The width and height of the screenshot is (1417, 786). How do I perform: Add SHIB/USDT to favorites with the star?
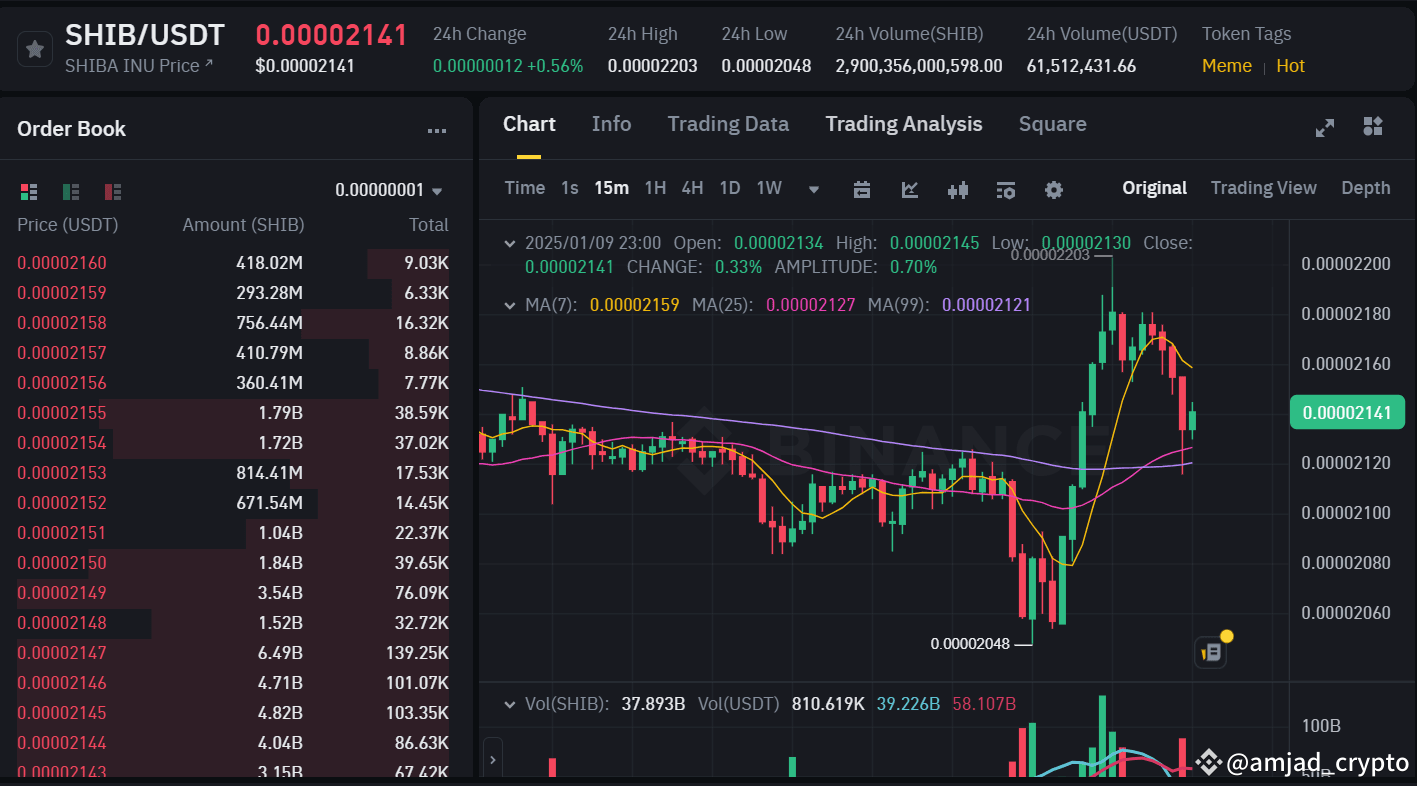(x=34, y=49)
